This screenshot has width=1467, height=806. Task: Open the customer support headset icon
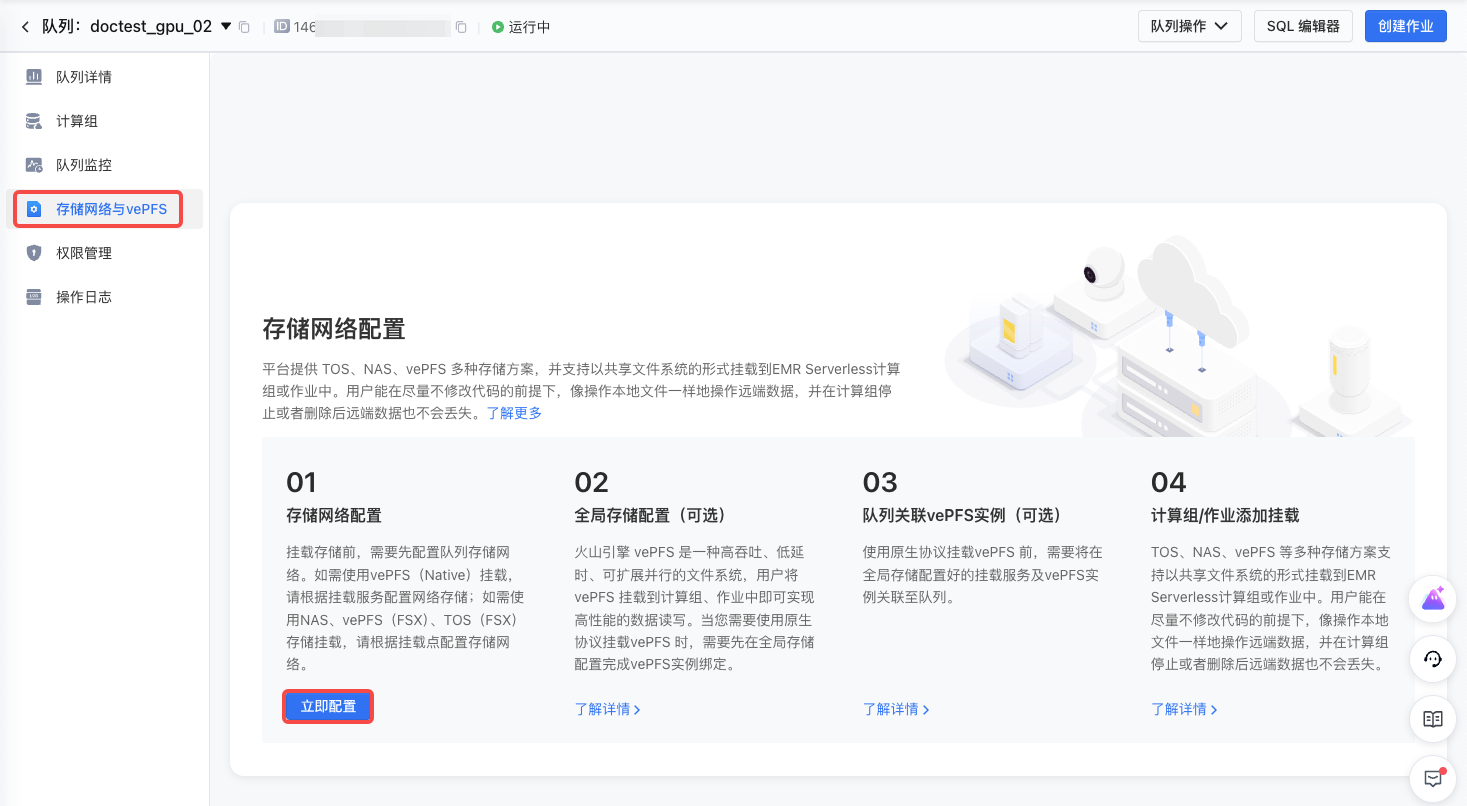tap(1432, 659)
